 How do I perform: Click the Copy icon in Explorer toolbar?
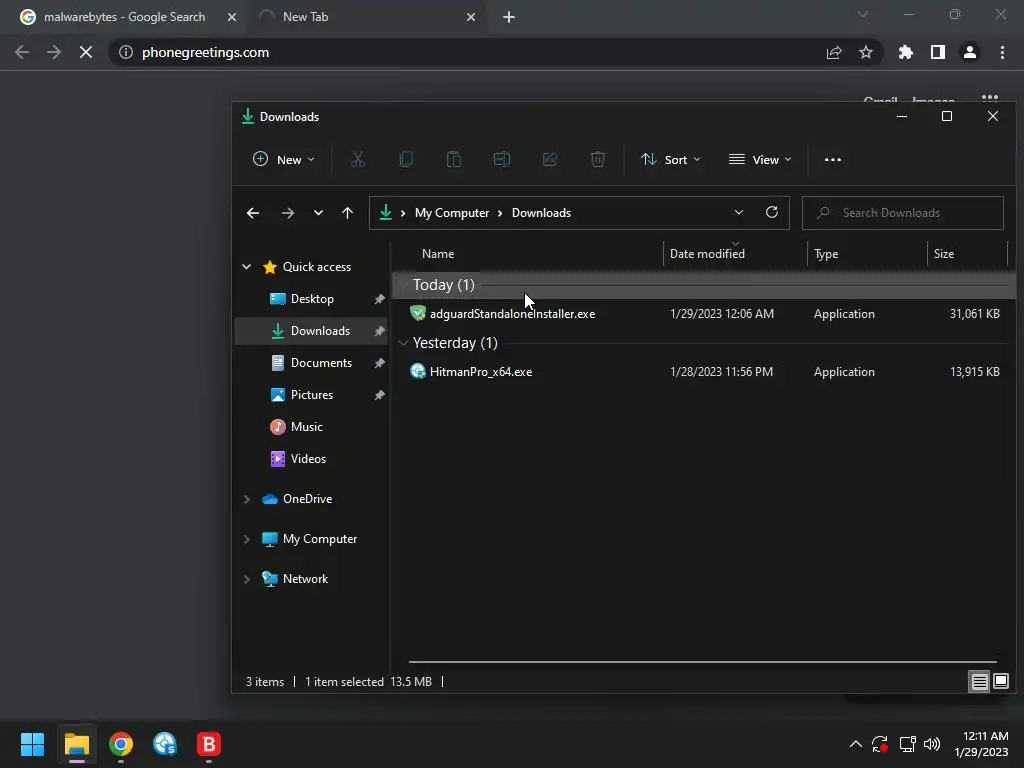pyautogui.click(x=406, y=159)
